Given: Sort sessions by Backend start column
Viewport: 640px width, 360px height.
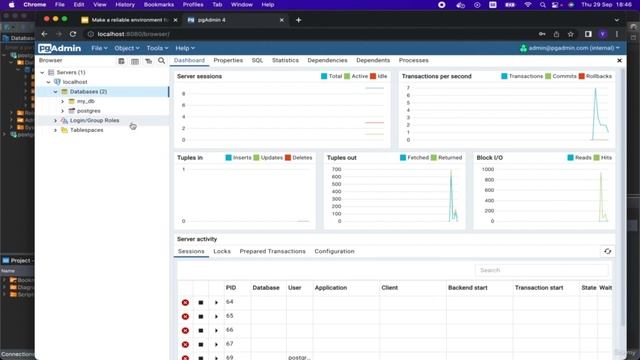Looking at the screenshot, I should (468, 288).
